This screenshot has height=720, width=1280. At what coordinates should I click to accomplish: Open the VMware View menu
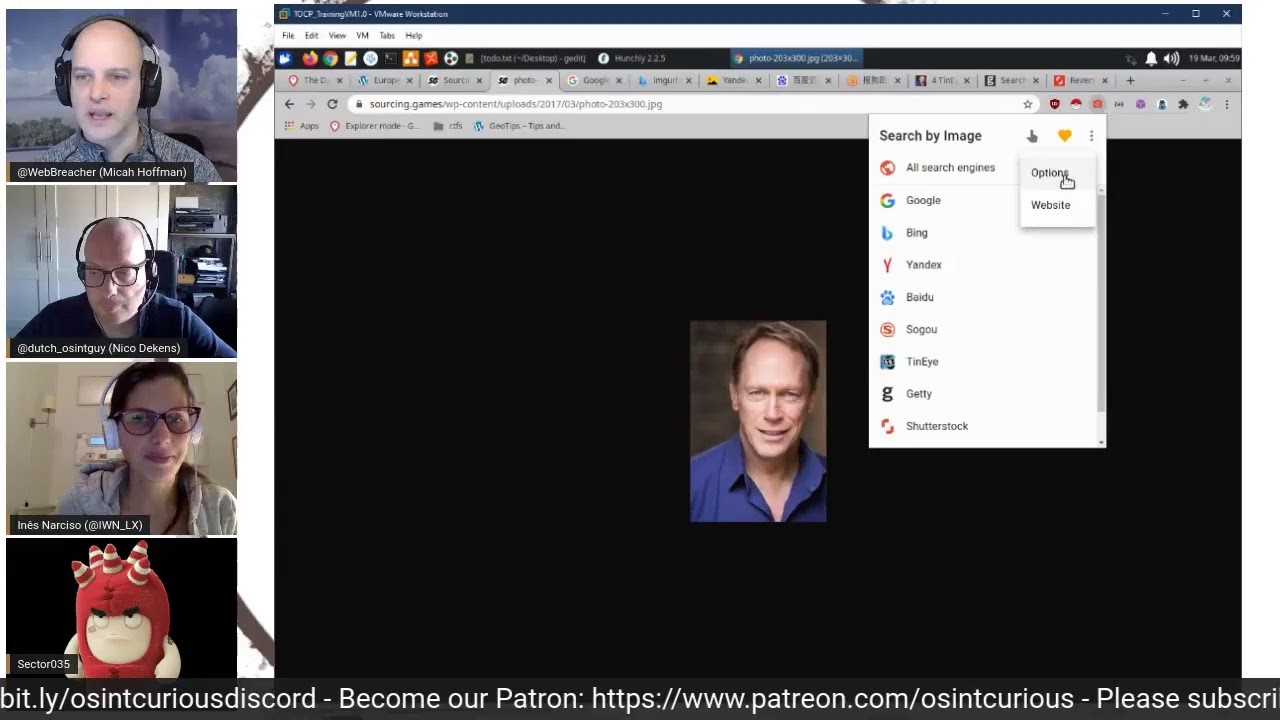(x=337, y=36)
